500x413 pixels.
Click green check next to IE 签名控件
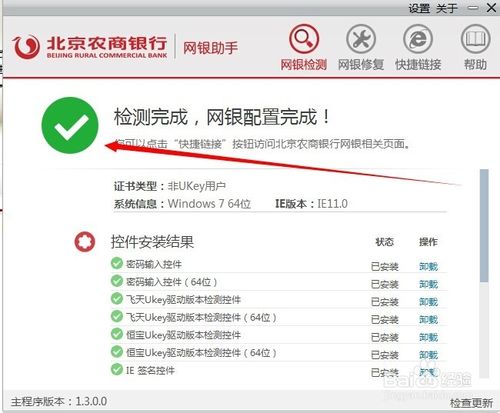tap(117, 369)
